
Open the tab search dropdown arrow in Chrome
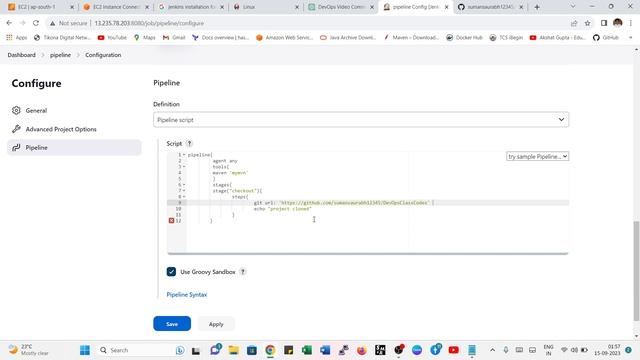click(573, 7)
